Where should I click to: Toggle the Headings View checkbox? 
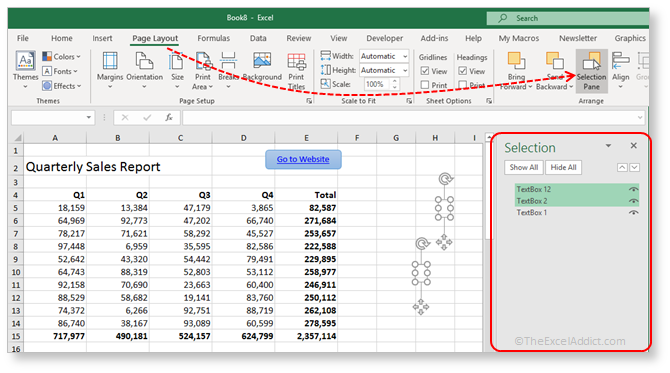pyautogui.click(x=462, y=71)
